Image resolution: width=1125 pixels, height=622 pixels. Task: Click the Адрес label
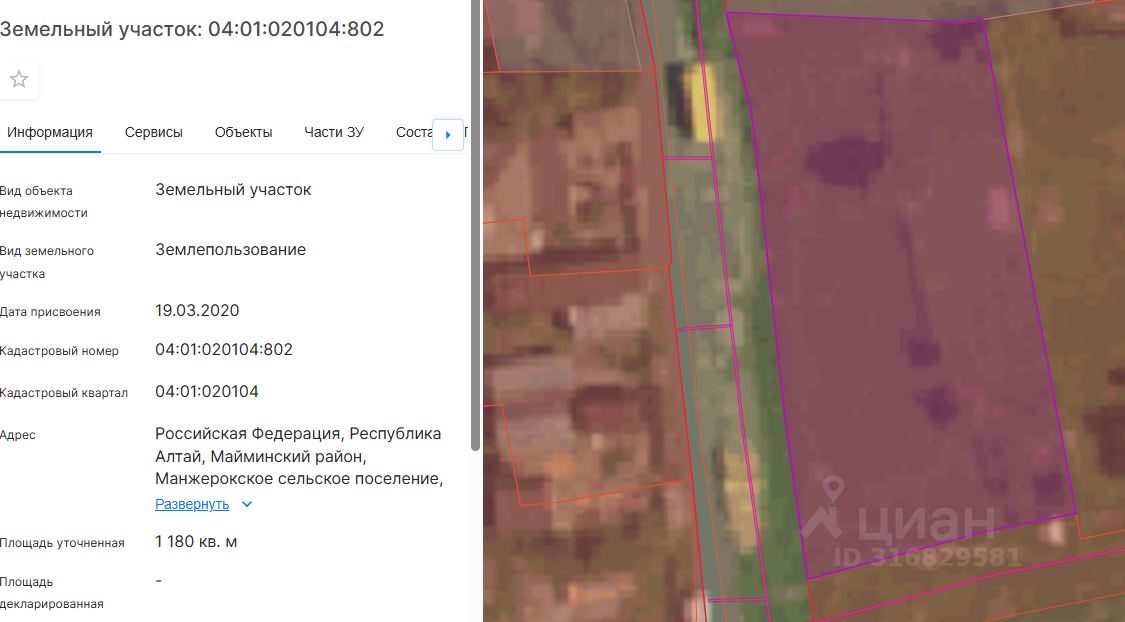pos(18,435)
